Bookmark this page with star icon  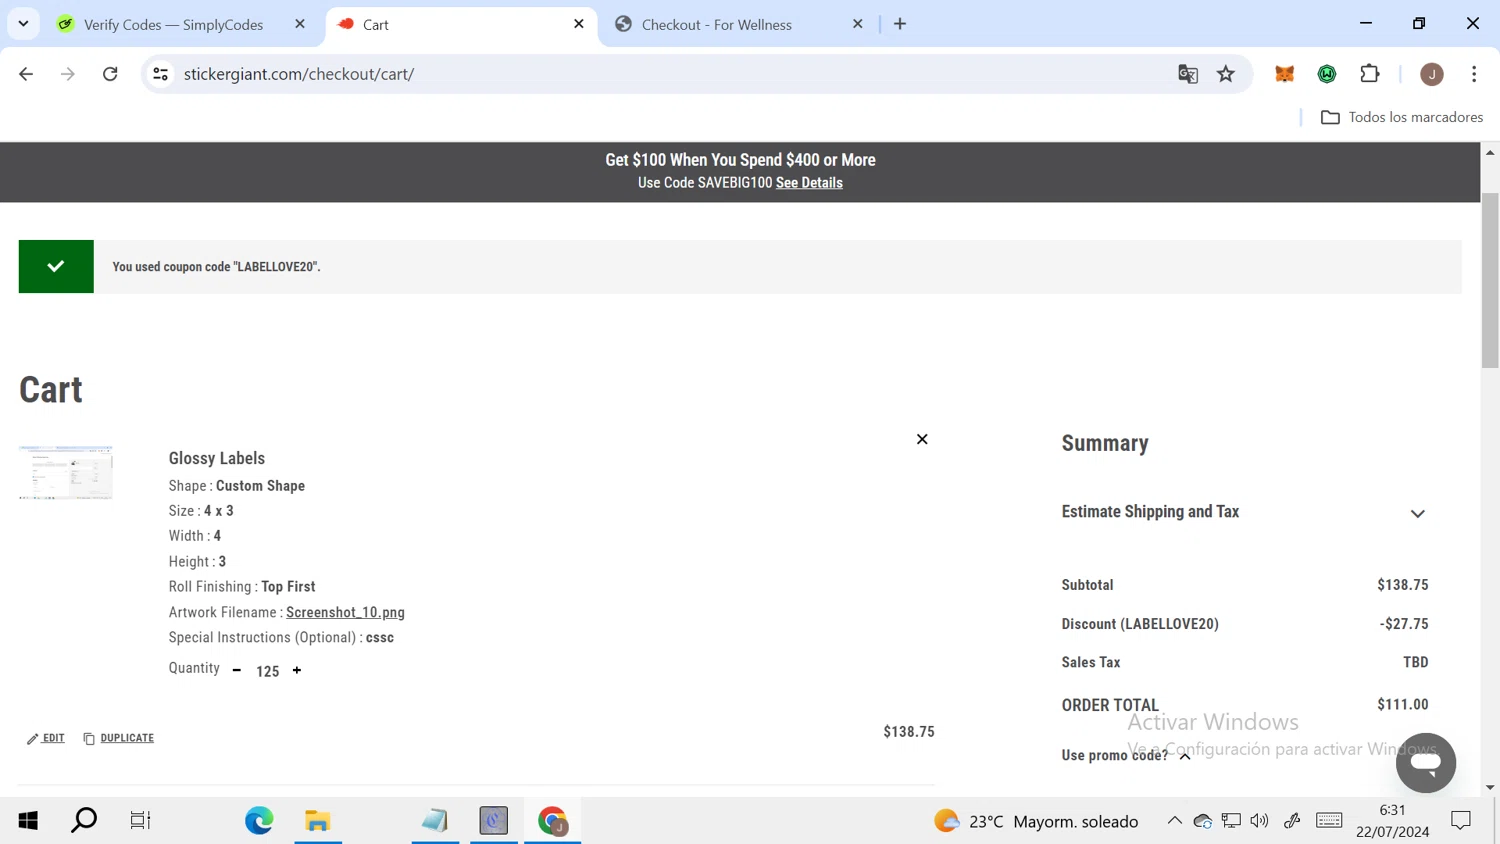[1226, 74]
